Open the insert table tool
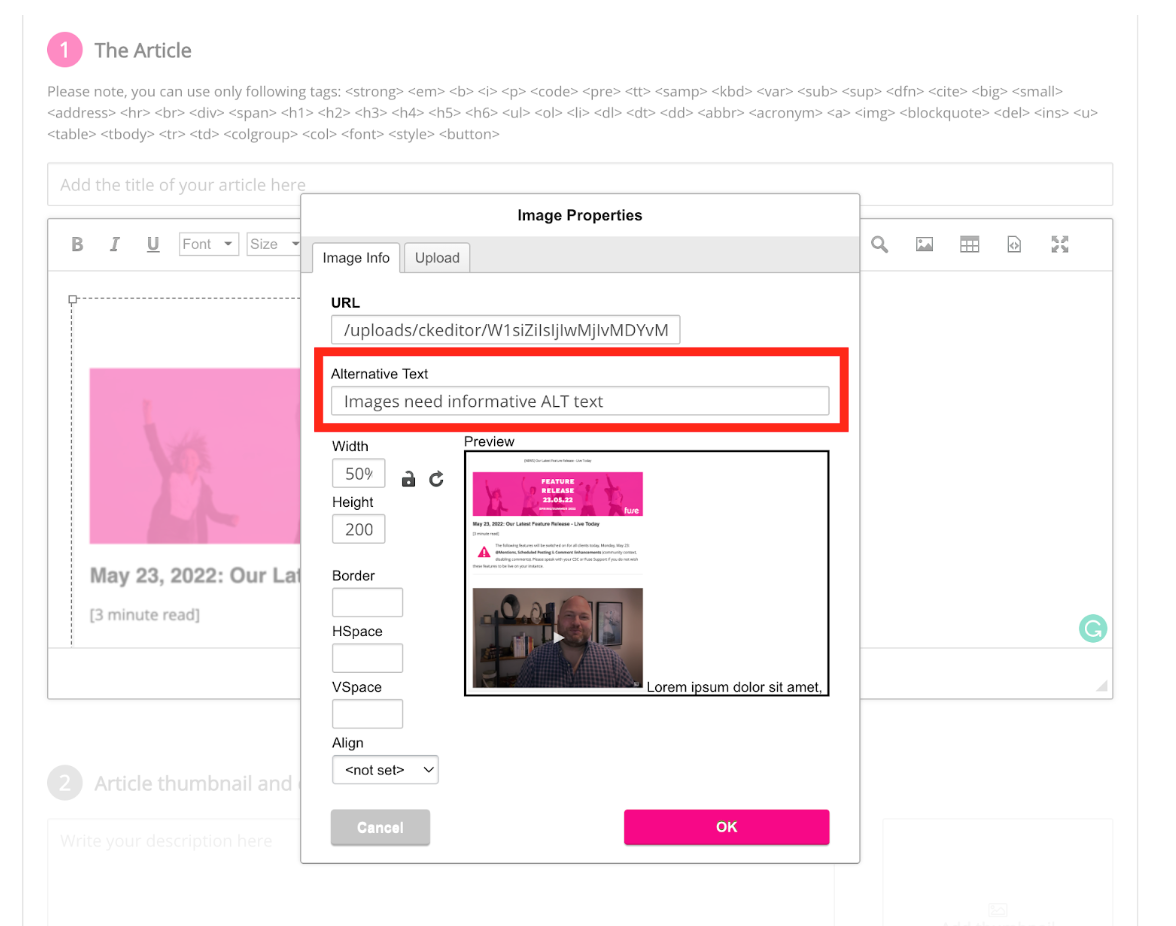Screen dimensions: 1176x926 [x=968, y=243]
